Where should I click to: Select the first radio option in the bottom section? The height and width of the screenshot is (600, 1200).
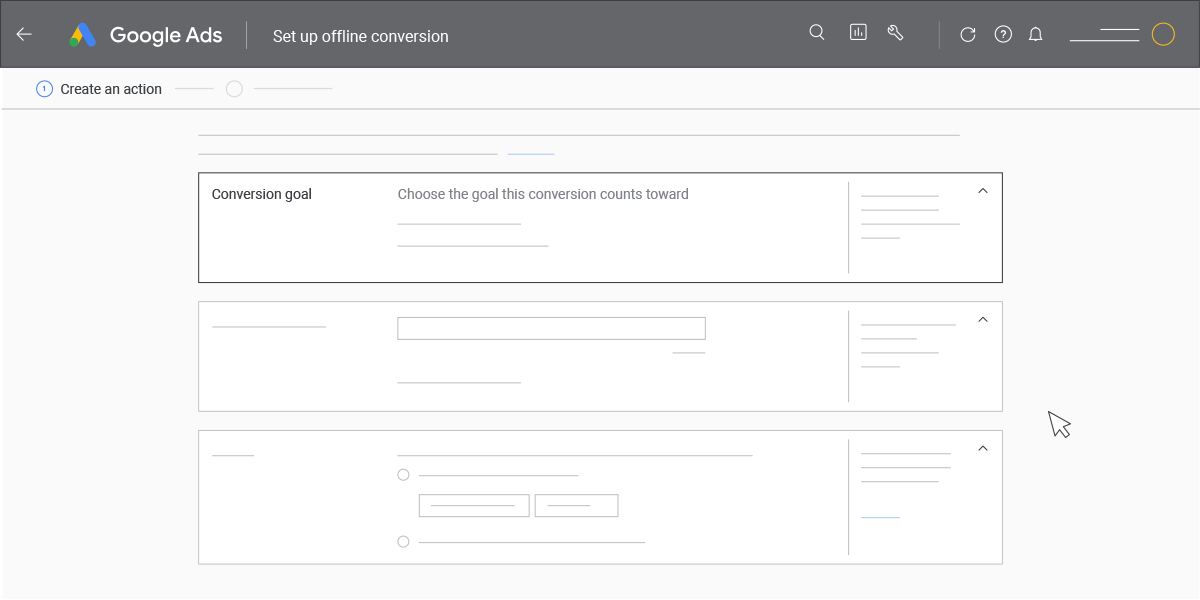click(x=403, y=474)
